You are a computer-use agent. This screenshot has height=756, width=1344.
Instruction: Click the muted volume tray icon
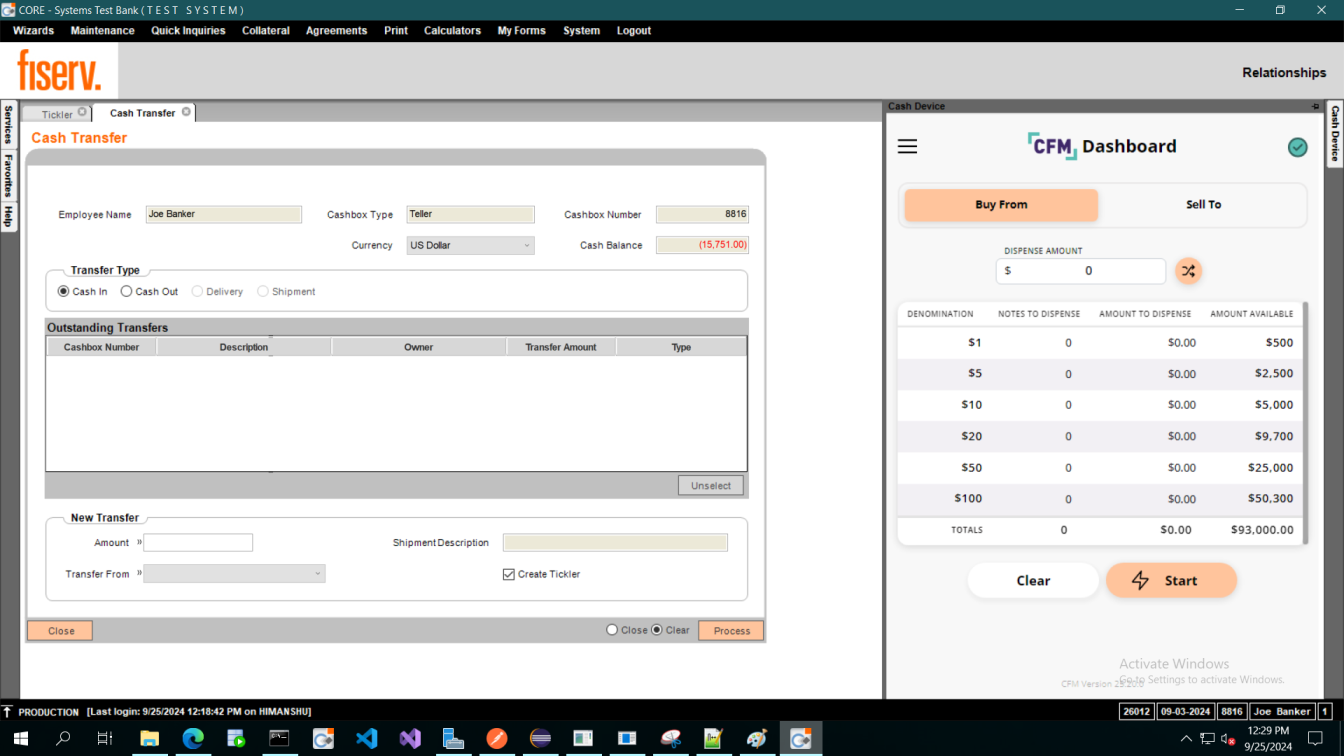tap(1227, 739)
